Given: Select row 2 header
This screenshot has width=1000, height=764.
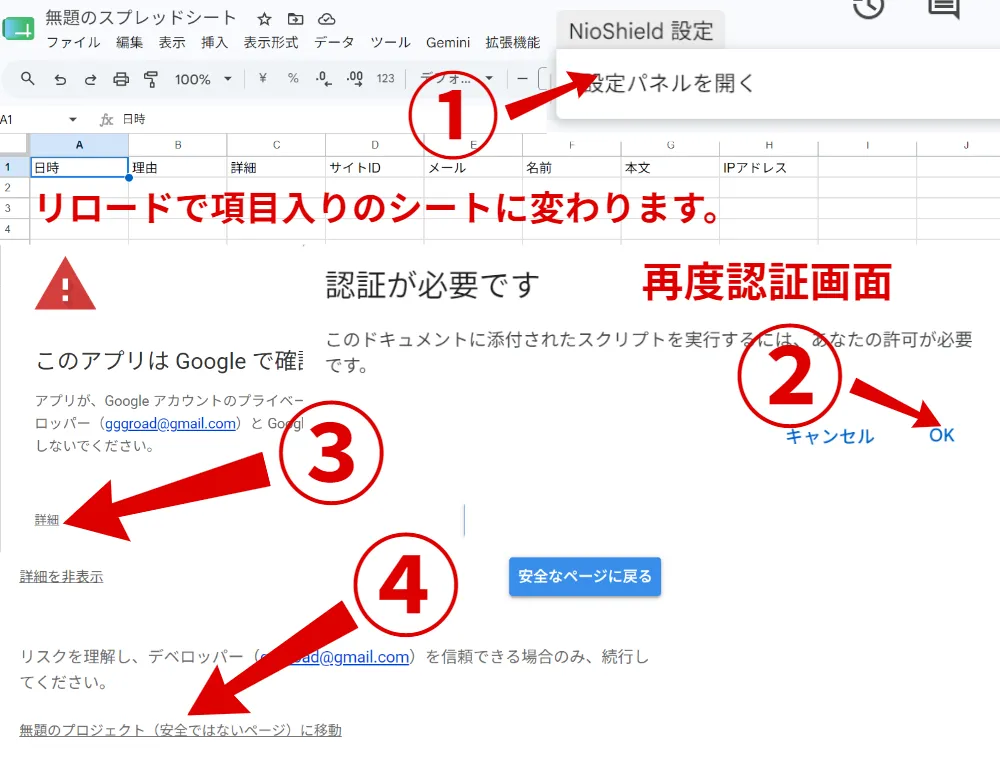Looking at the screenshot, I should (x=15, y=187).
